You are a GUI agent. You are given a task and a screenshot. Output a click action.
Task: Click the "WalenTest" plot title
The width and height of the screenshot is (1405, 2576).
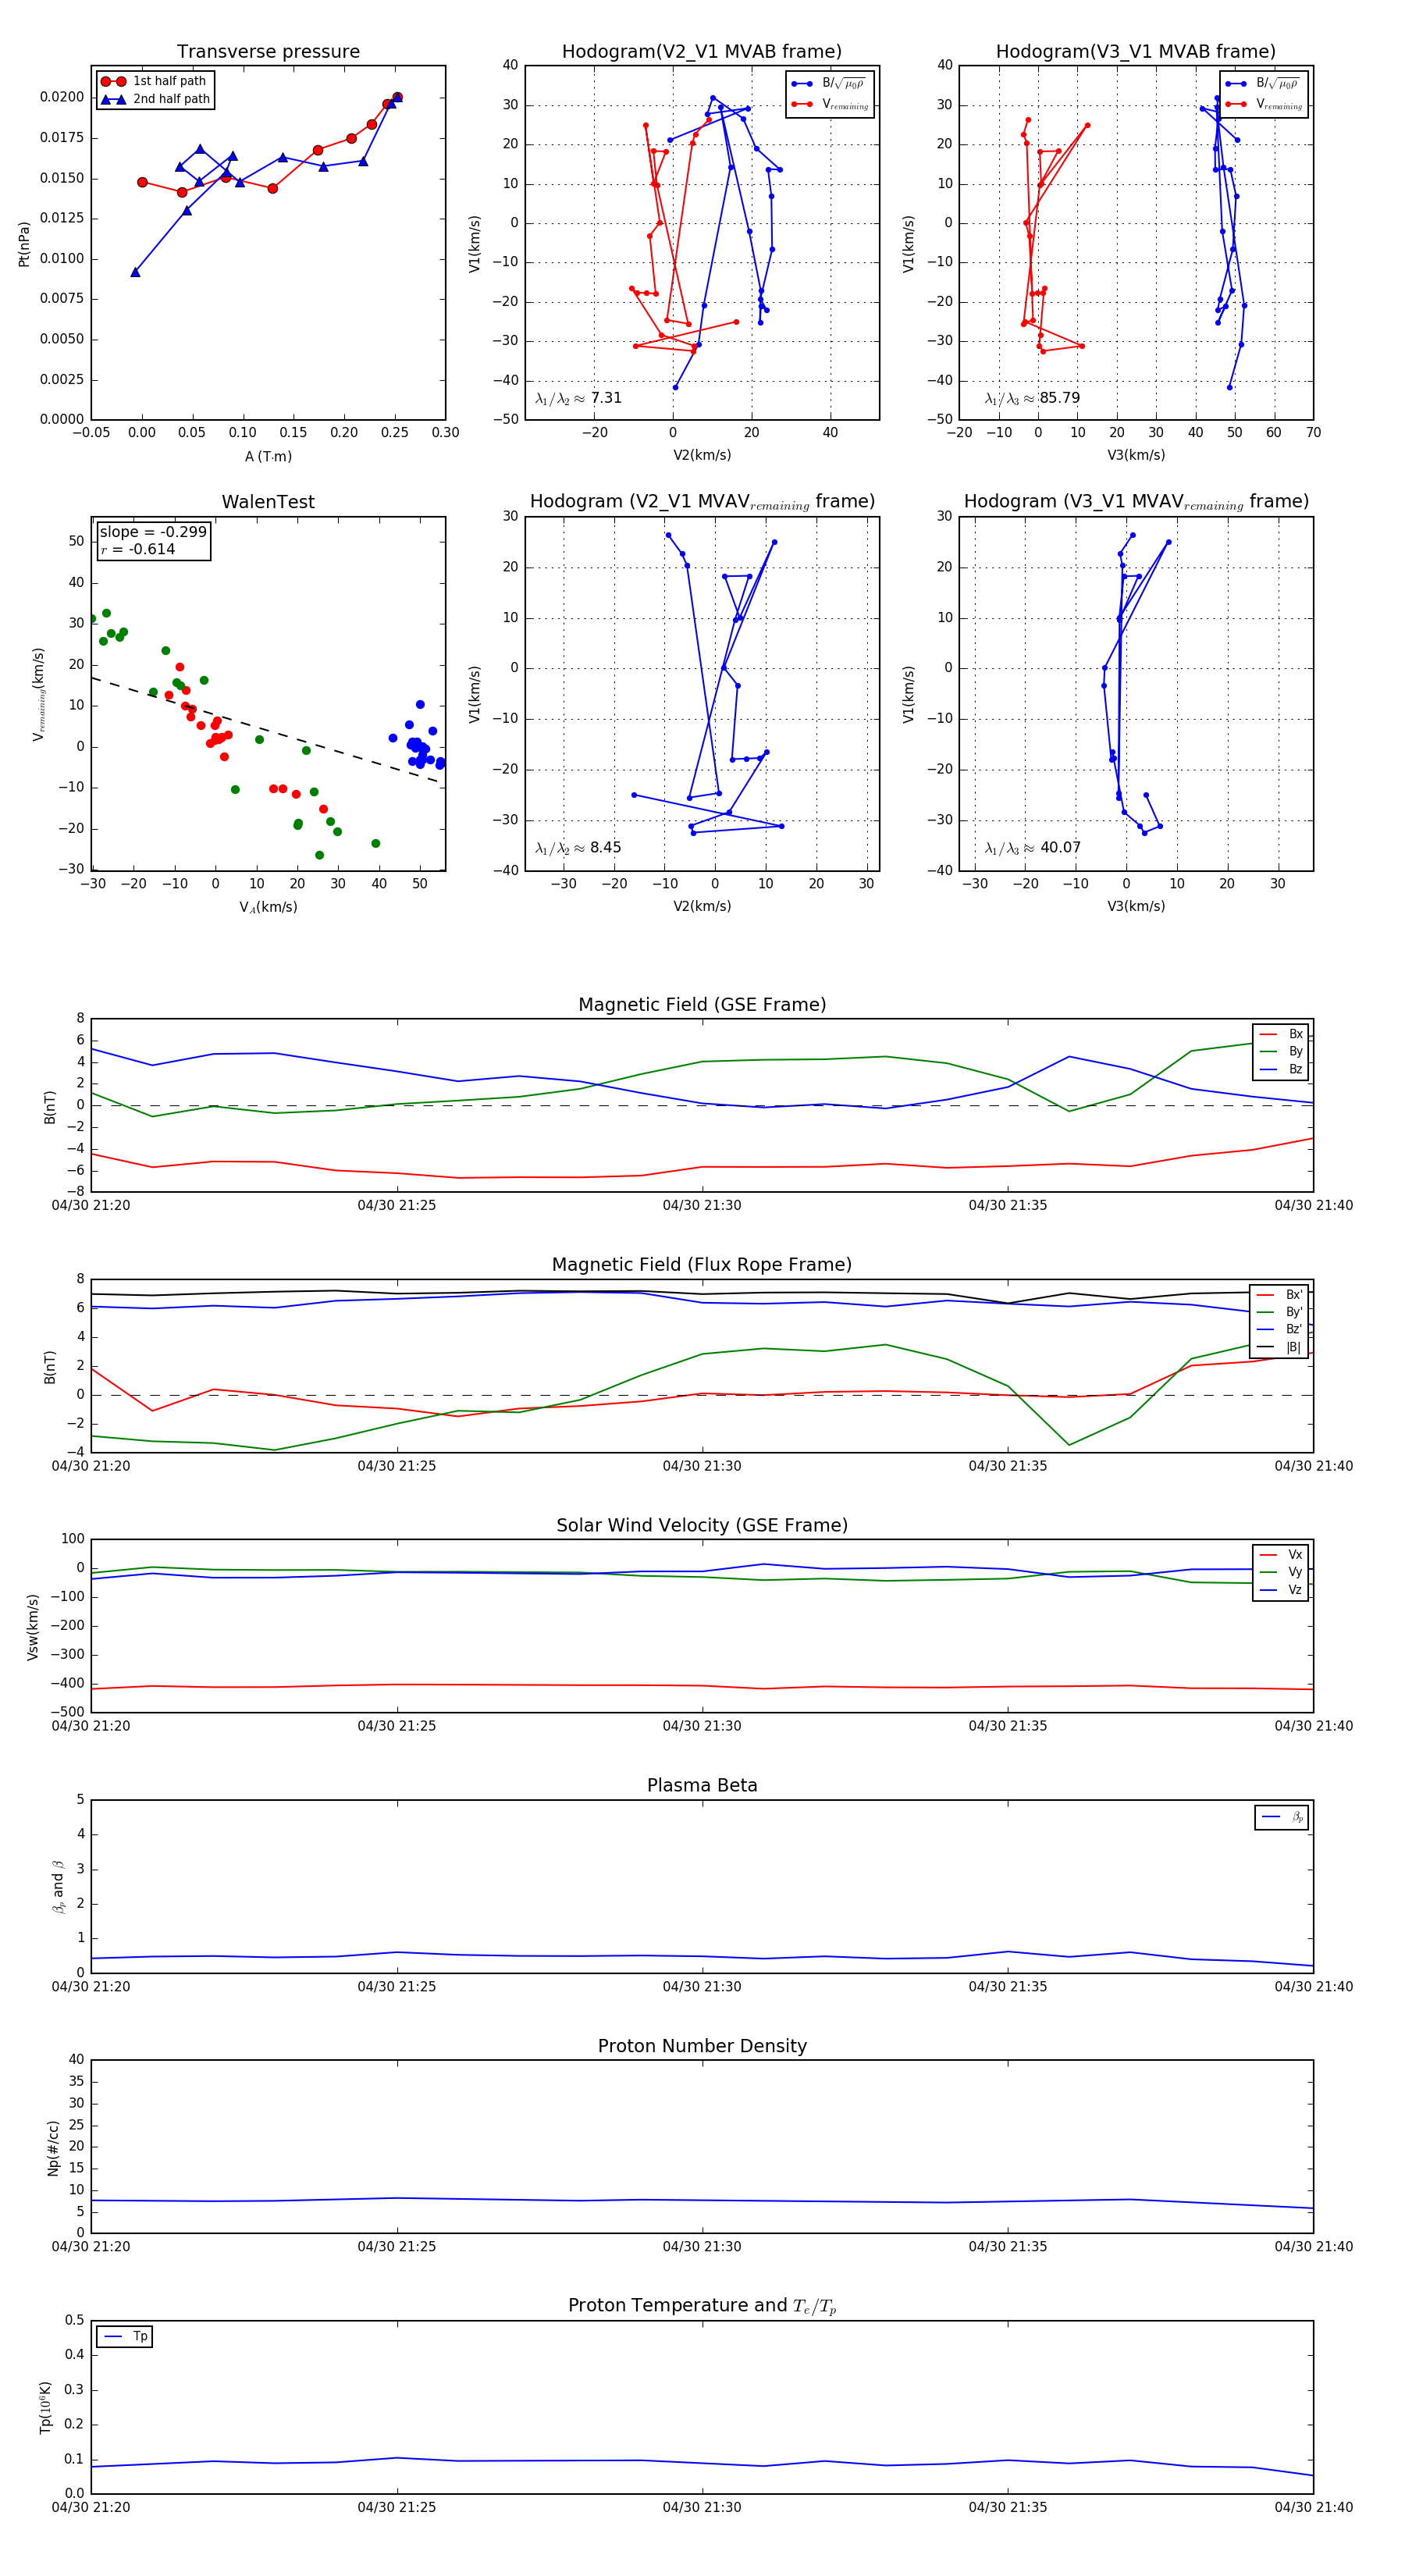(x=268, y=502)
